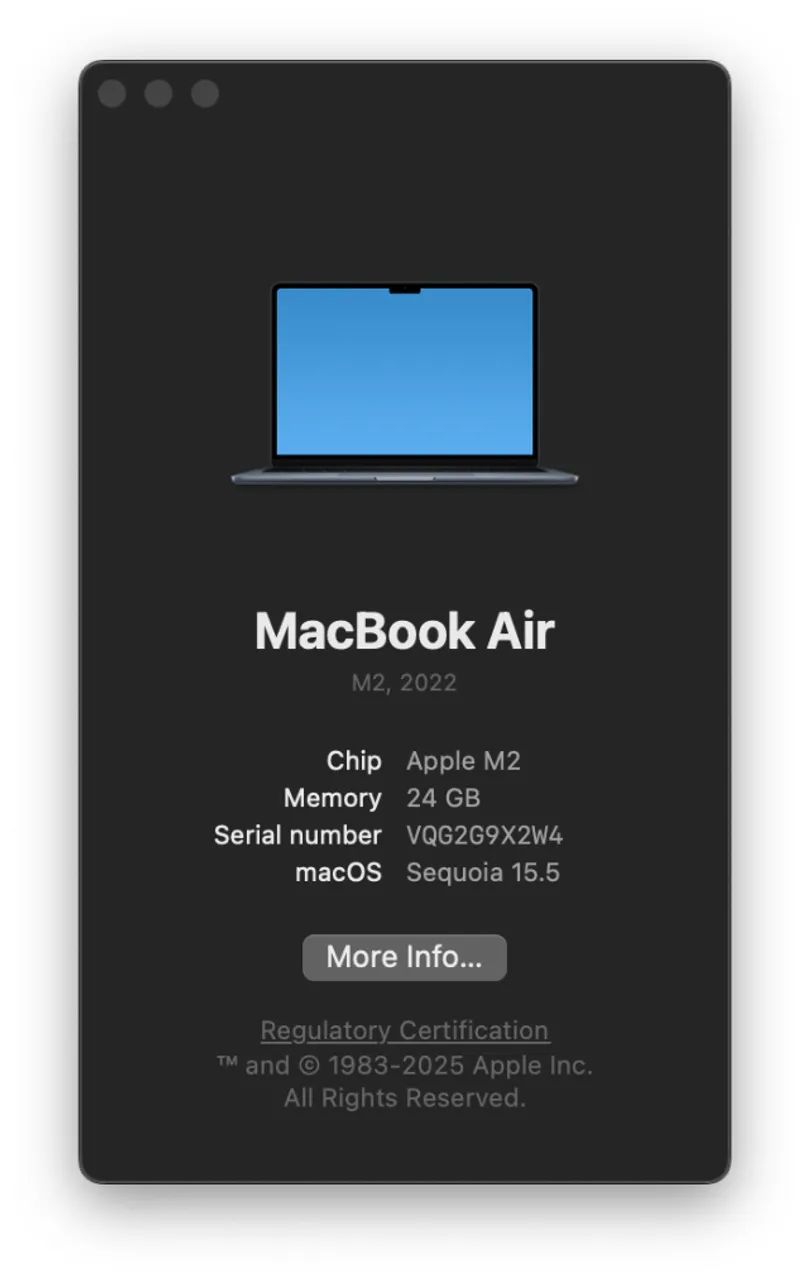Click the 'Chip' label

[354, 761]
